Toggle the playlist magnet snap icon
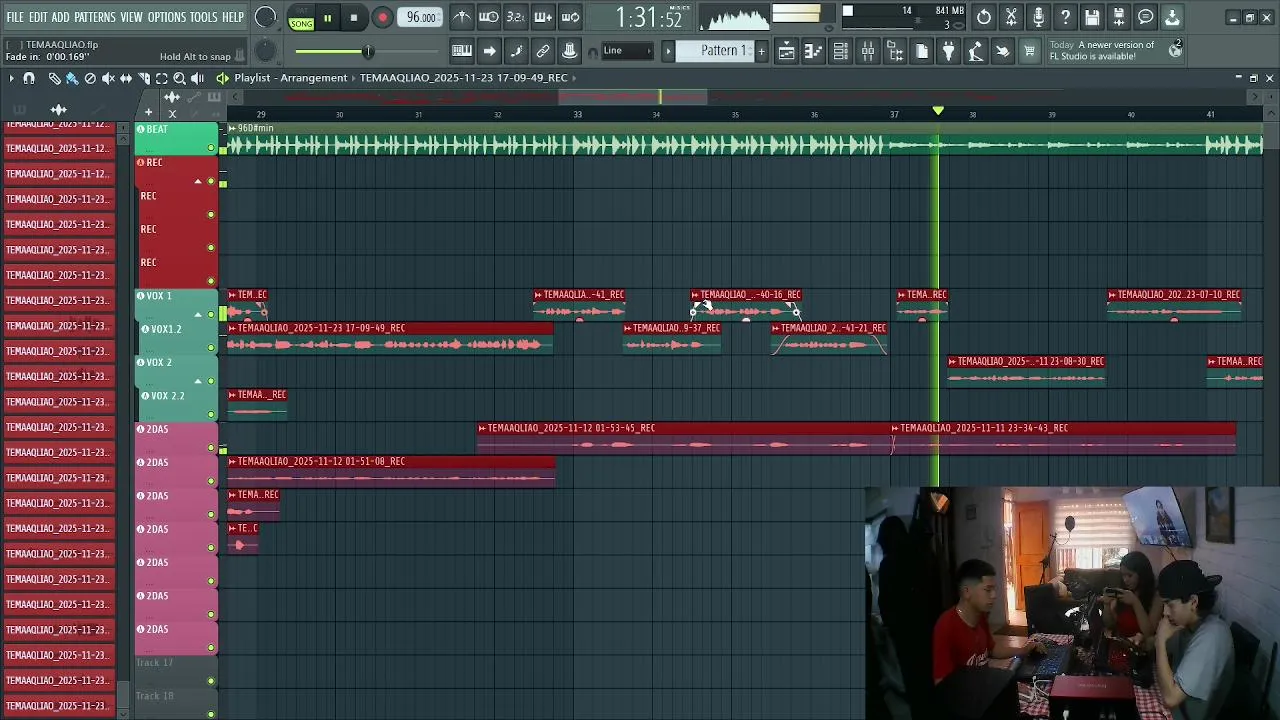This screenshot has width=1280, height=720. (29, 78)
